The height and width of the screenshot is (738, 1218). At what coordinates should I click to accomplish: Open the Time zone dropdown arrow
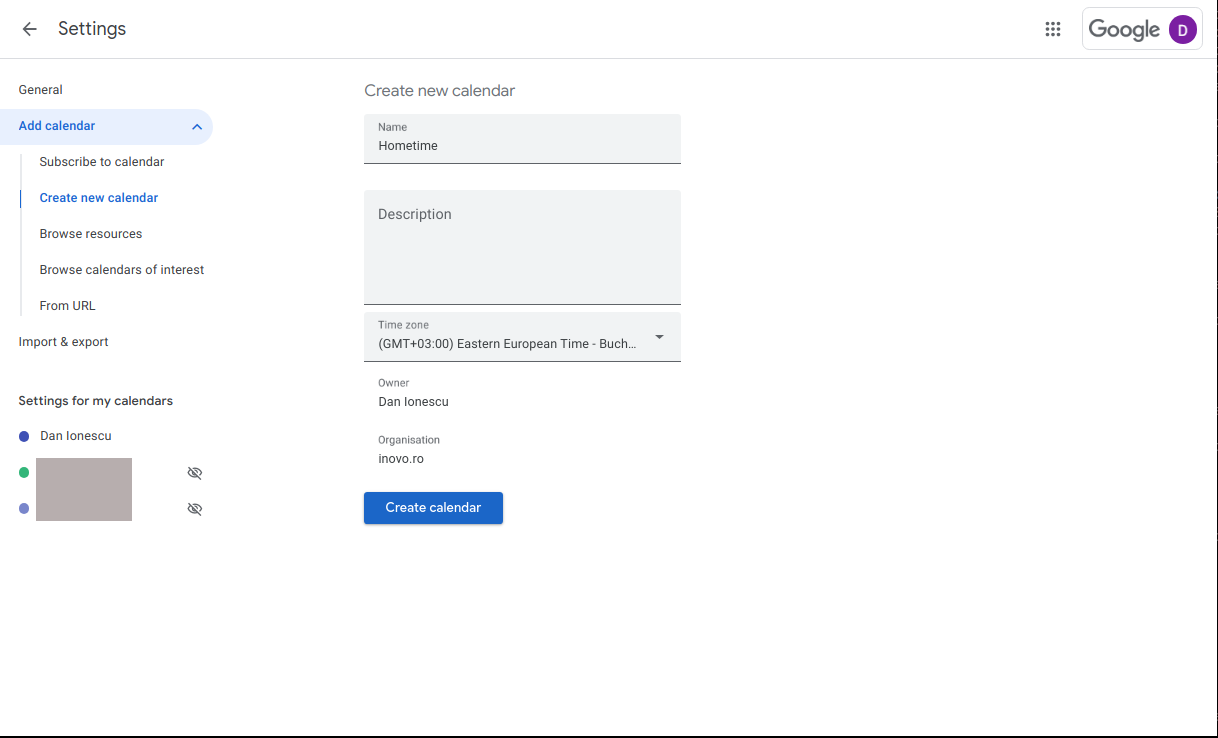point(659,337)
